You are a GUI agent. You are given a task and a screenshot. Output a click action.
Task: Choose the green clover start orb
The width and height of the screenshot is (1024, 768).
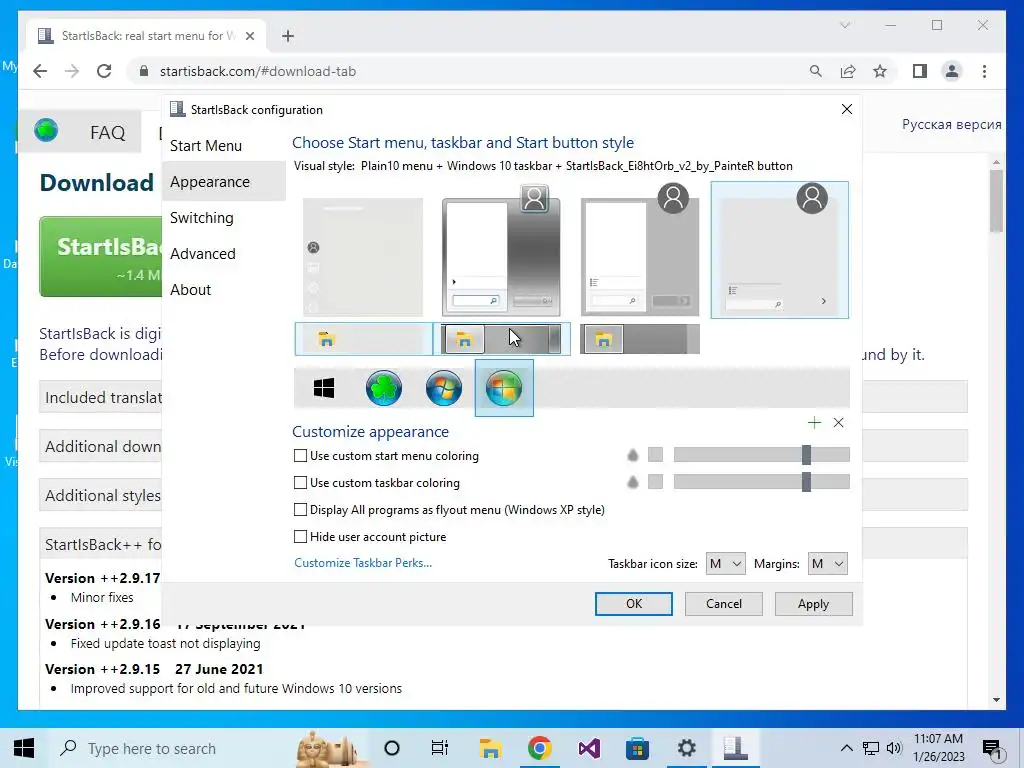click(x=383, y=388)
